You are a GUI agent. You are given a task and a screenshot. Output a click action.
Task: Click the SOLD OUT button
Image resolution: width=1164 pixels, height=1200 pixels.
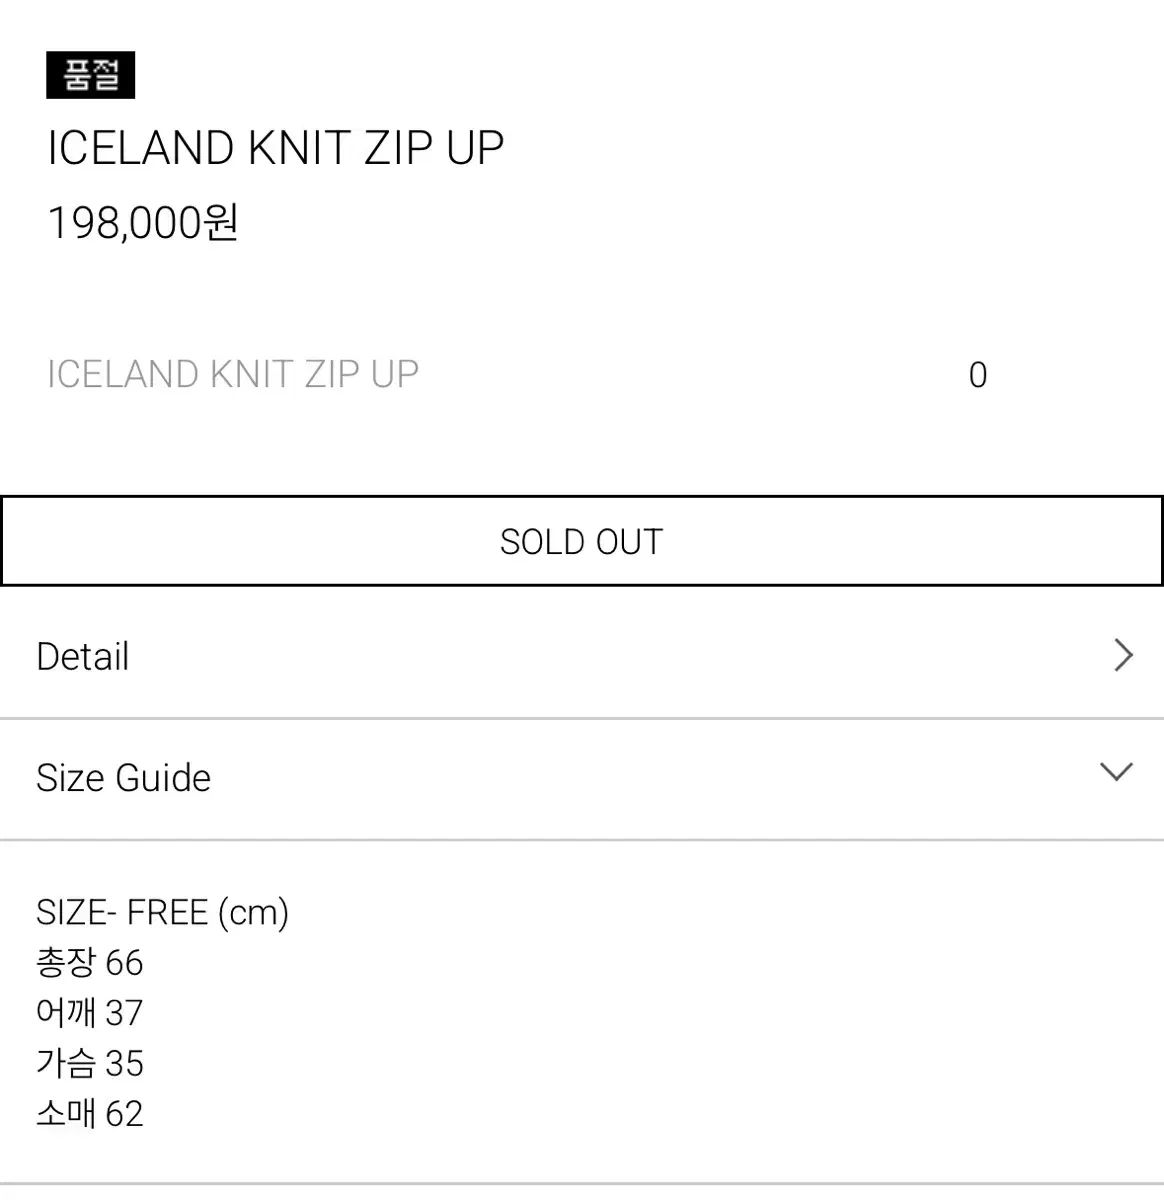tap(581, 541)
